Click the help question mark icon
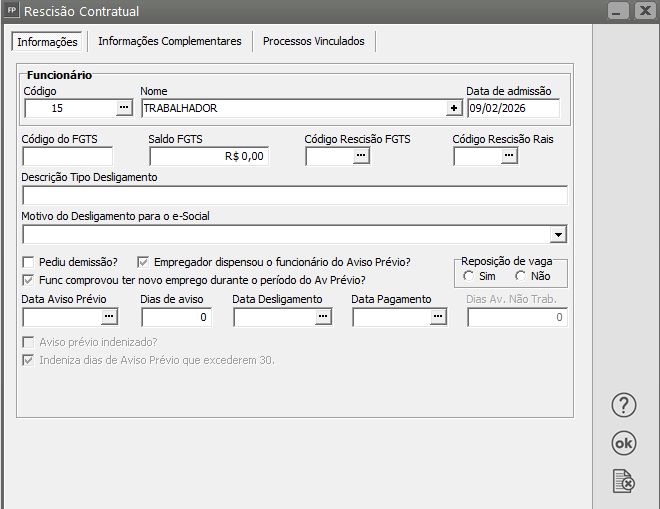Image resolution: width=660 pixels, height=509 pixels. pos(624,405)
